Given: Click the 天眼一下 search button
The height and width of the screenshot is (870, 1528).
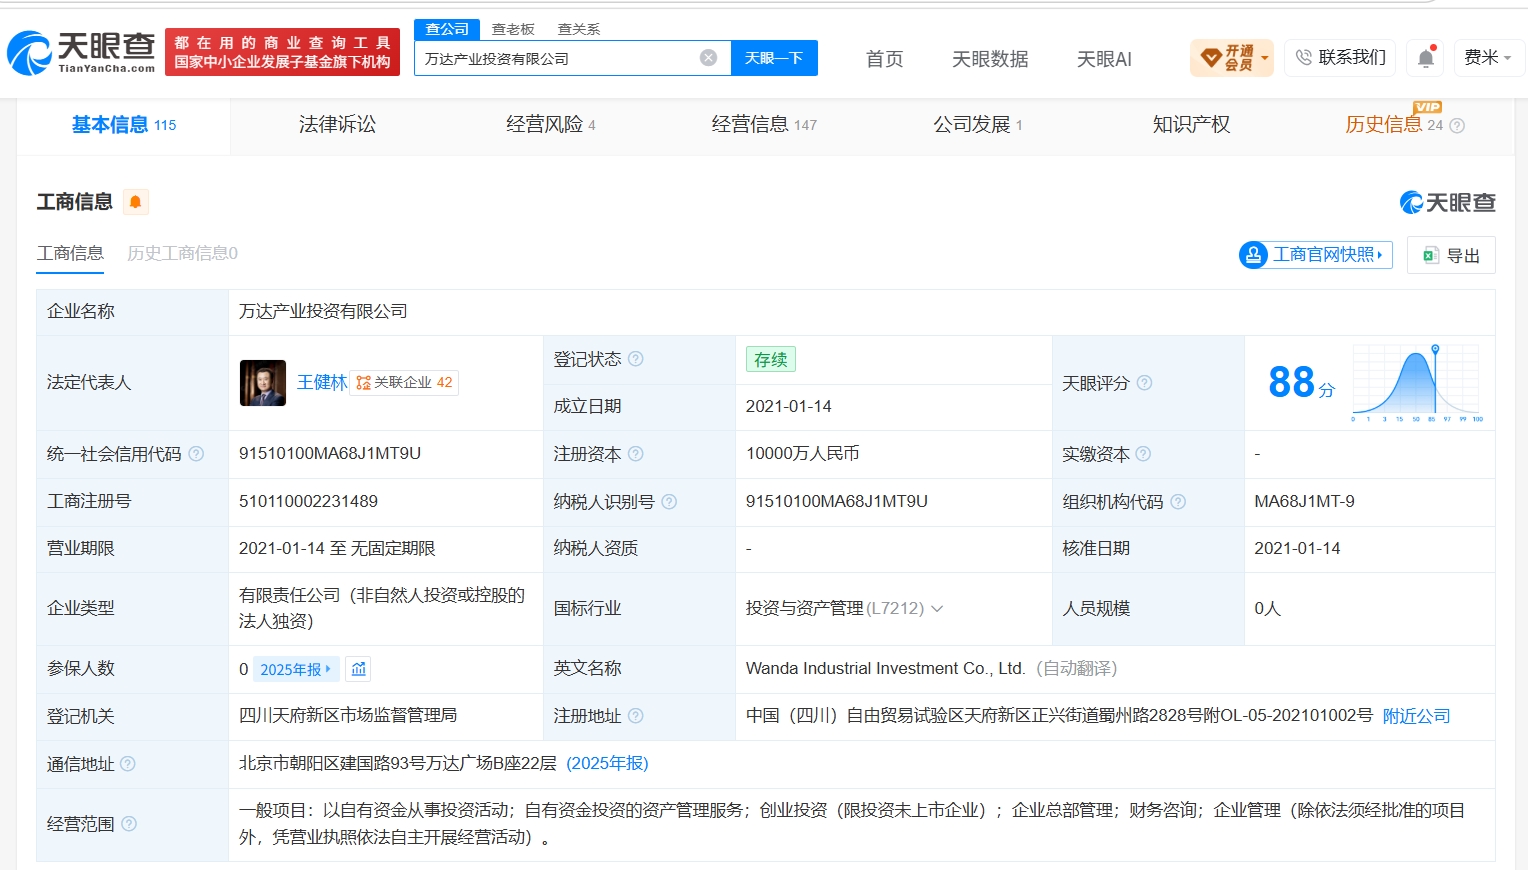Looking at the screenshot, I should click(x=774, y=58).
